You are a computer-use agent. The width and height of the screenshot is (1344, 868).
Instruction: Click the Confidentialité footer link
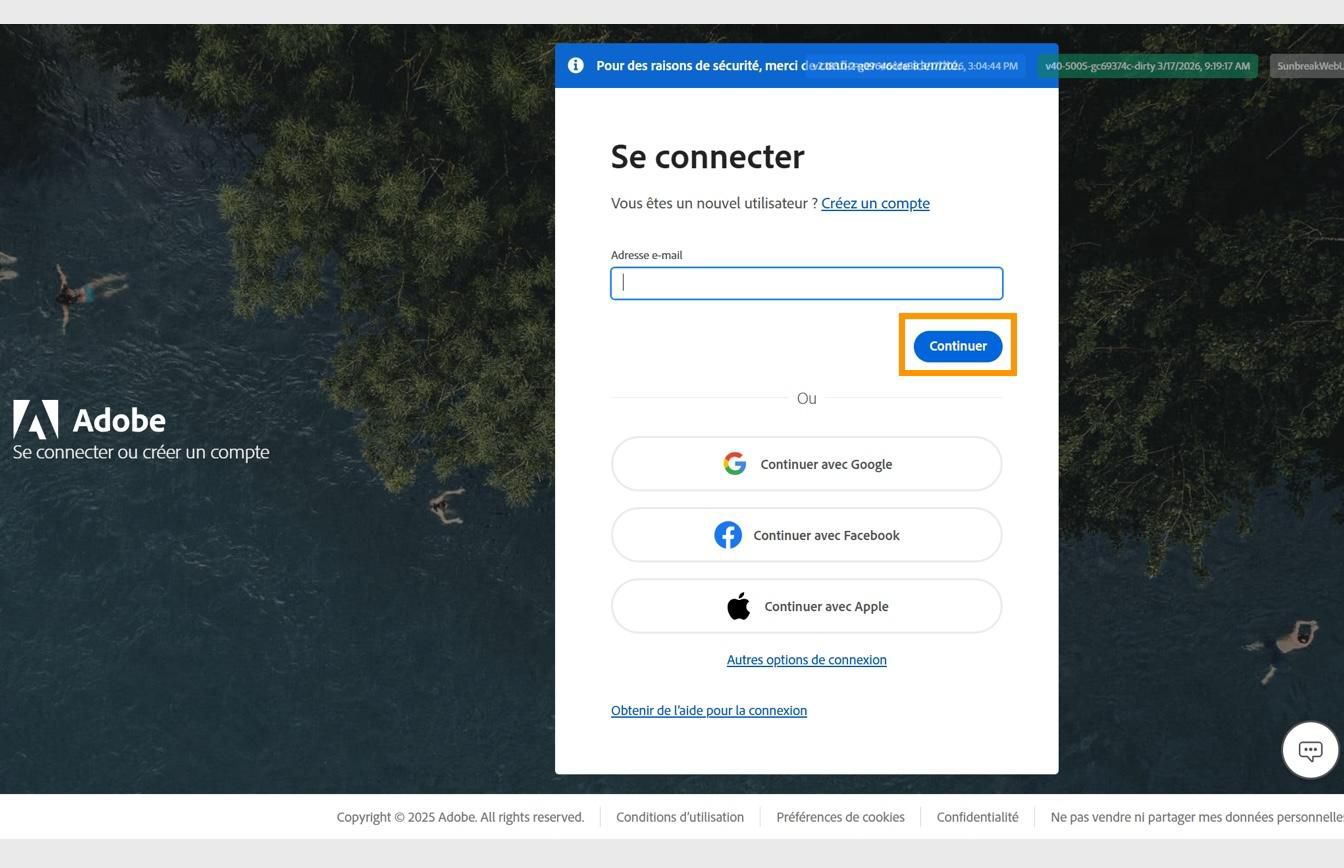977,816
